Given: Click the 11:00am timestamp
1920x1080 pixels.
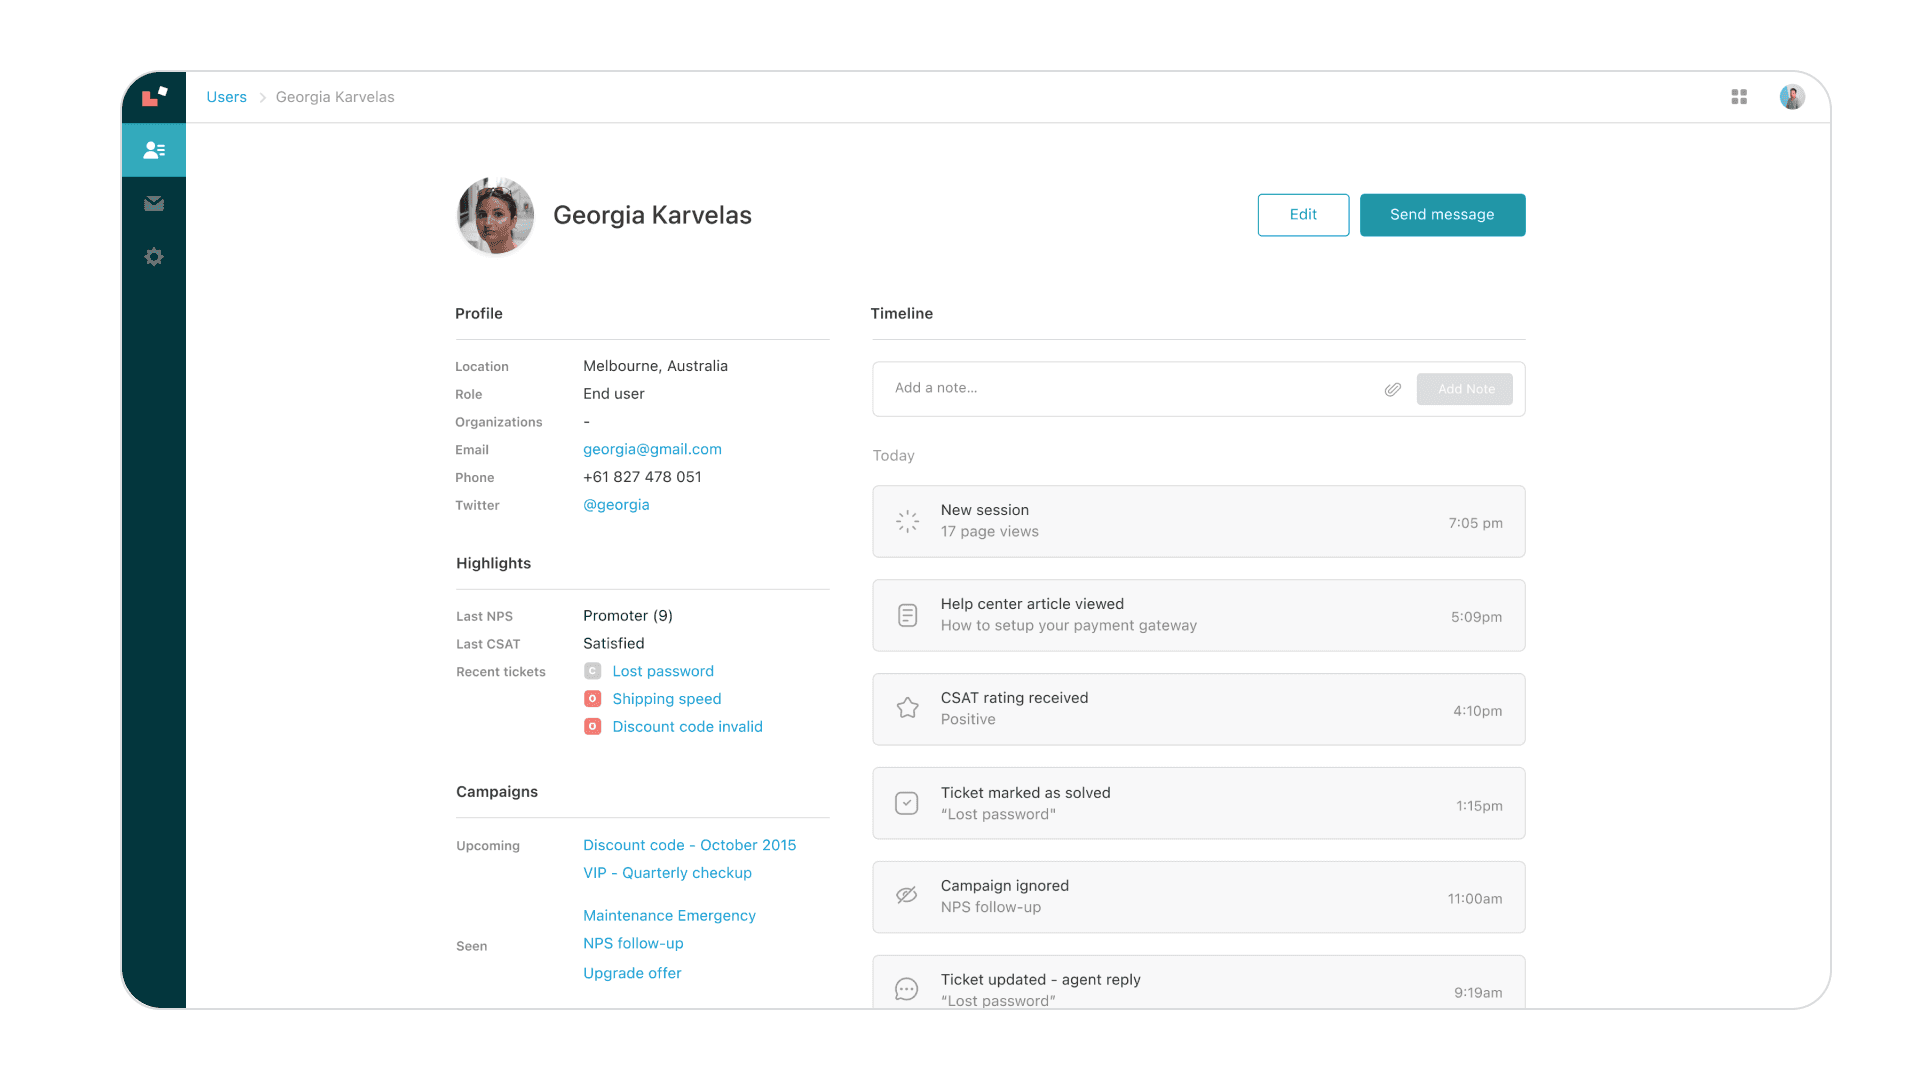Looking at the screenshot, I should click(1475, 899).
